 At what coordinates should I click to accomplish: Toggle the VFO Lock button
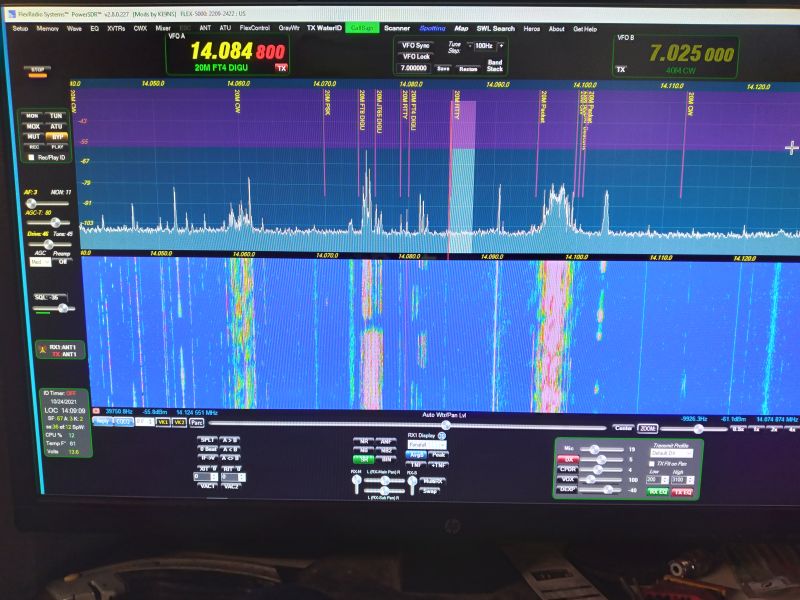416,57
